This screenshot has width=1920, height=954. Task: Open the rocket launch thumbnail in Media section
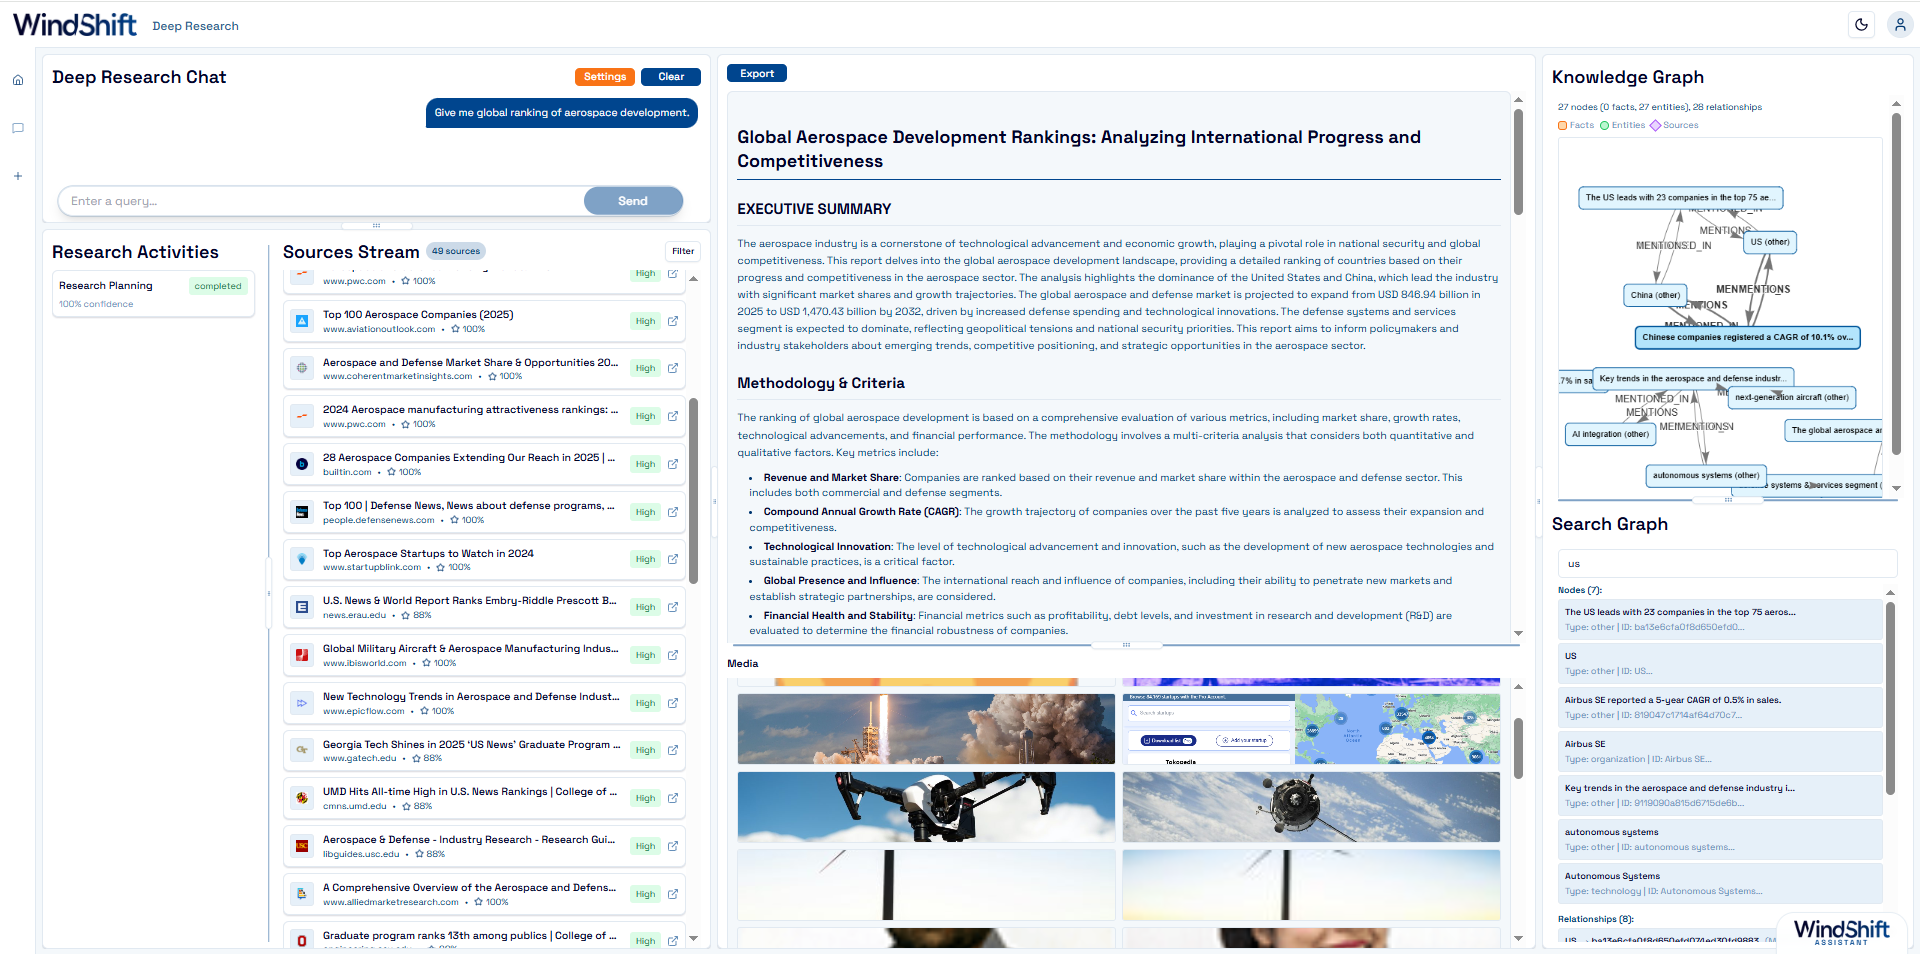coord(925,729)
